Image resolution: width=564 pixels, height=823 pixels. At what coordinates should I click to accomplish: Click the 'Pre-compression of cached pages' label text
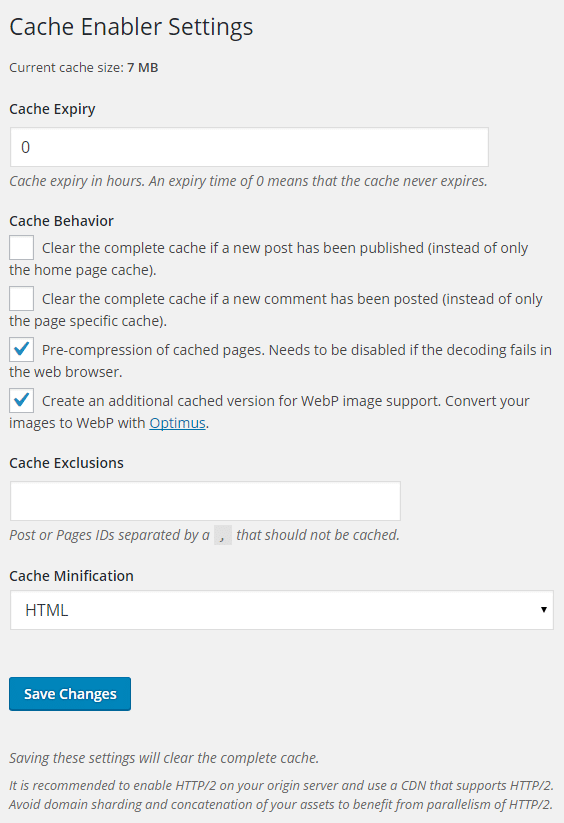tap(153, 350)
